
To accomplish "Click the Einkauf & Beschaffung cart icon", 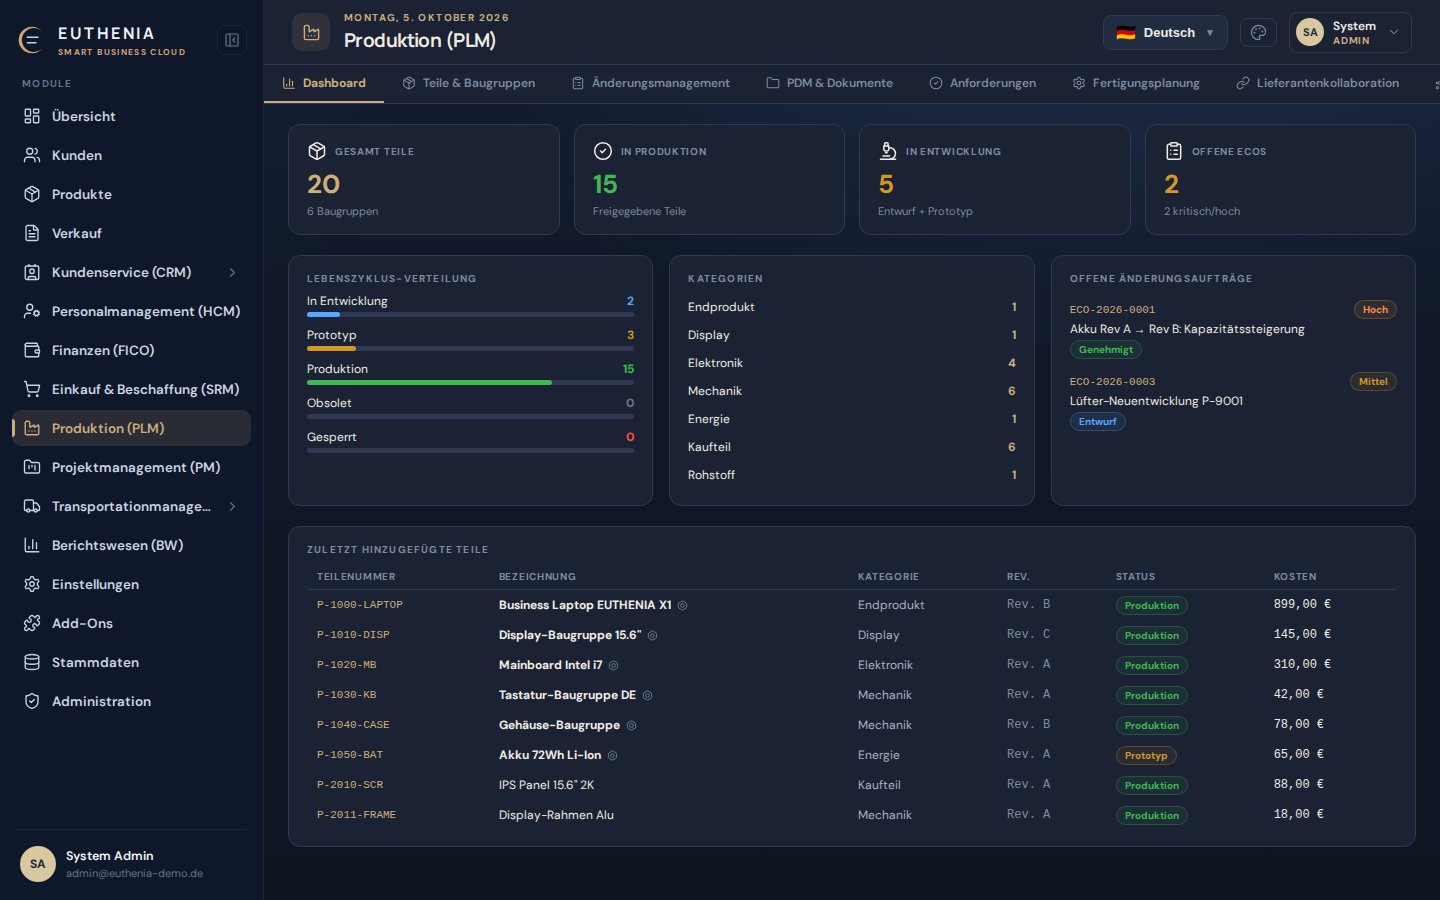I will [x=32, y=389].
